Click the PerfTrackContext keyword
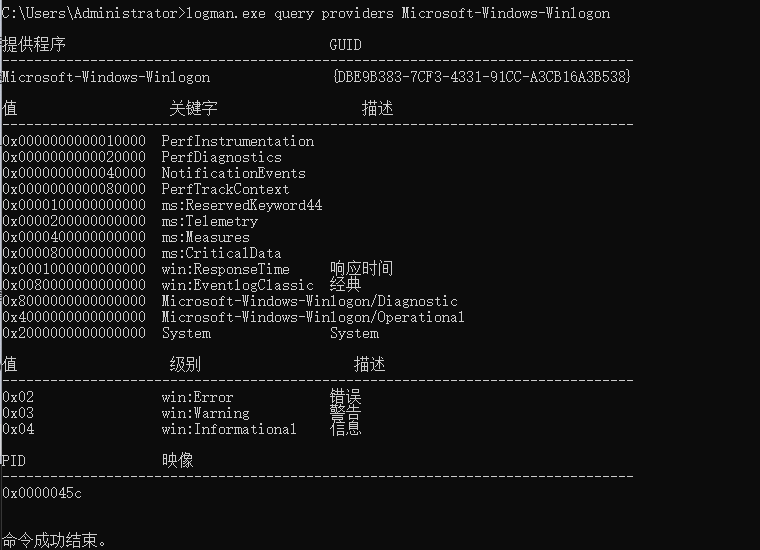Screen dimensions: 760x550 coord(225,189)
